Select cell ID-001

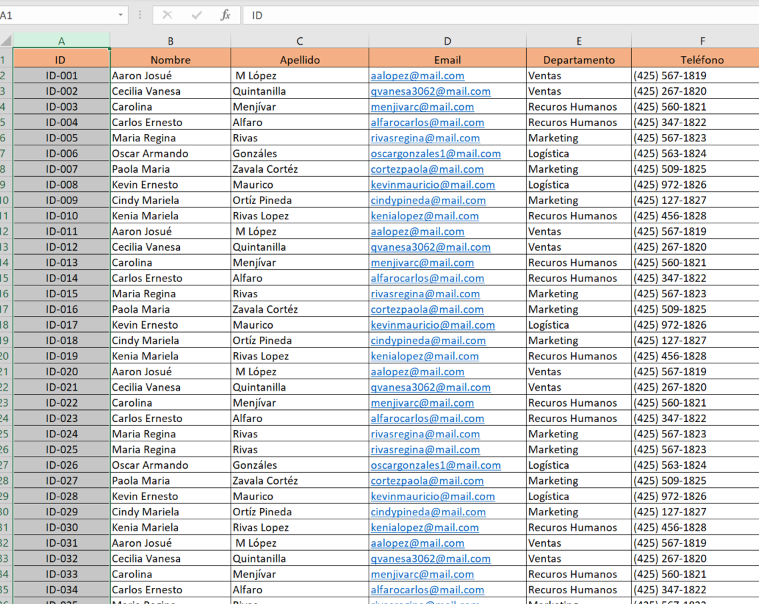tap(61, 76)
